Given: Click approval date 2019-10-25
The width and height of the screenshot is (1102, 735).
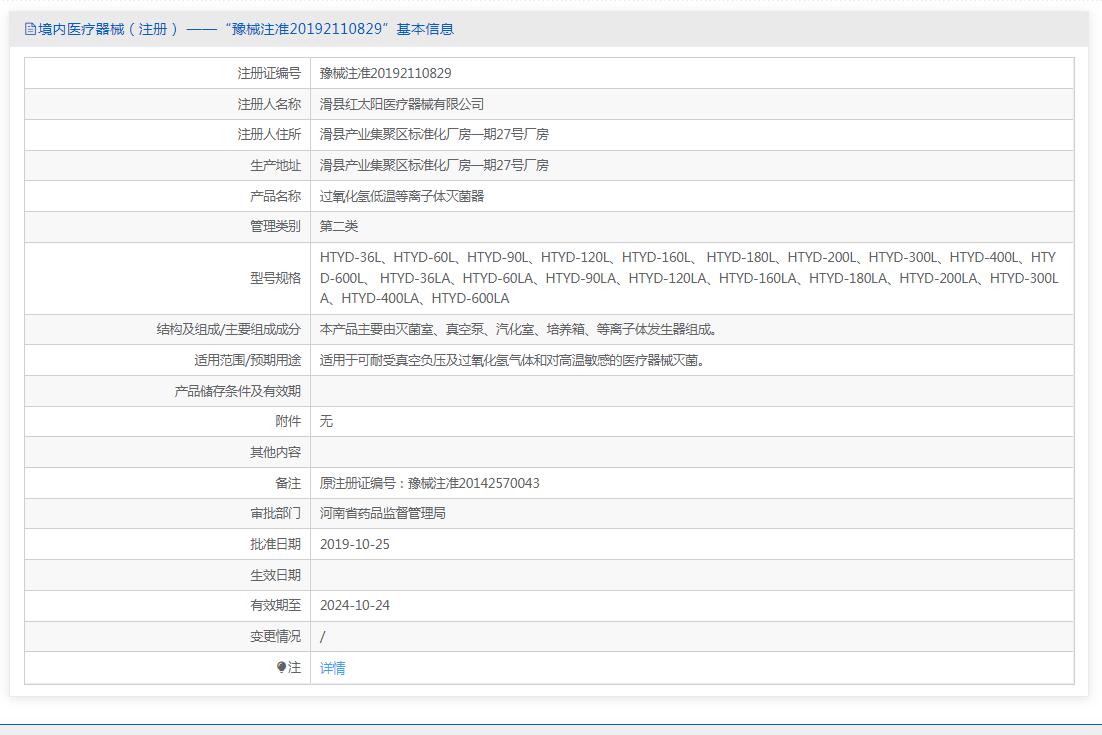Looking at the screenshot, I should (x=354, y=544).
